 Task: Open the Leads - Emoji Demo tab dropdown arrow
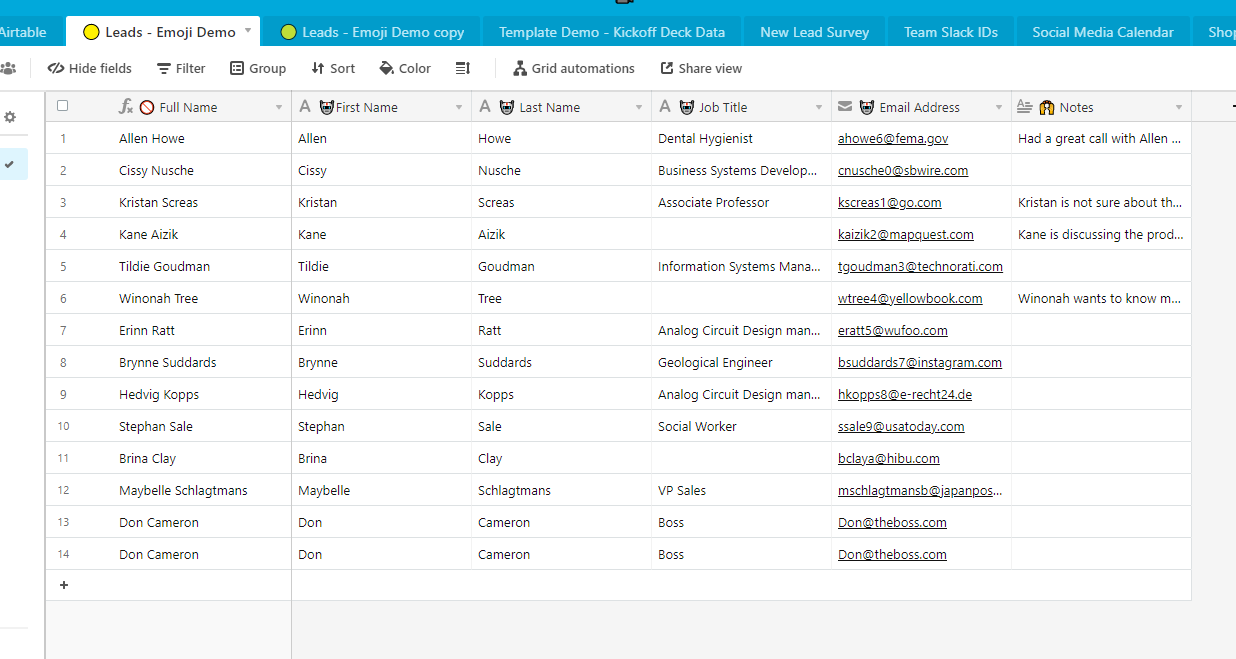coord(248,31)
